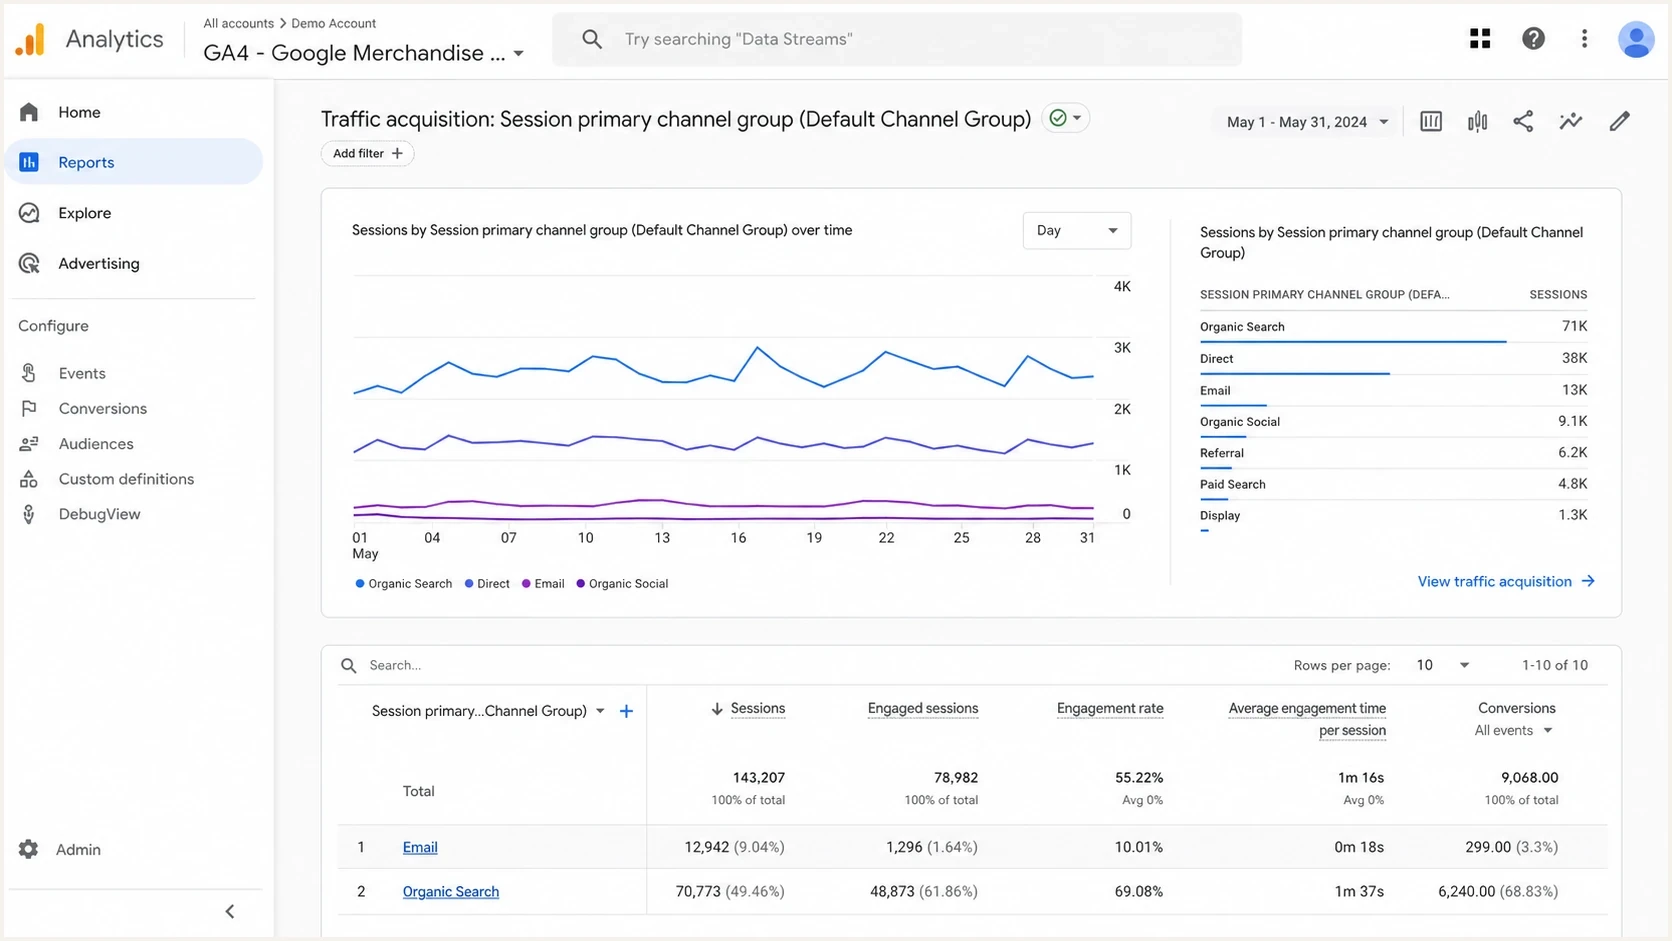Share this report with the share icon
This screenshot has width=1672, height=941.
[1523, 122]
